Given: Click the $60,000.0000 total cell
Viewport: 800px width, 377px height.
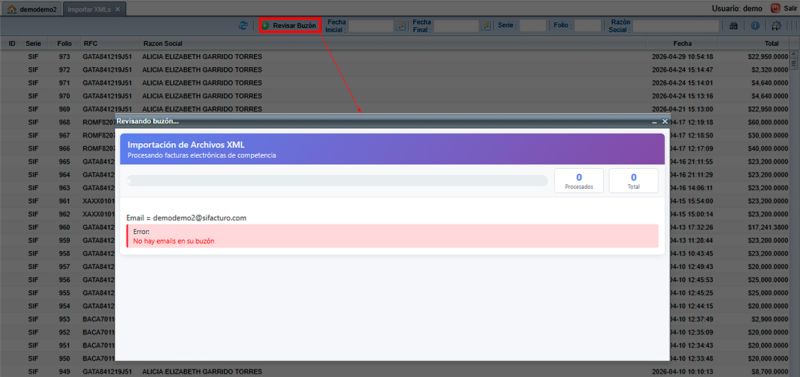Looking at the screenshot, I should tap(768, 122).
